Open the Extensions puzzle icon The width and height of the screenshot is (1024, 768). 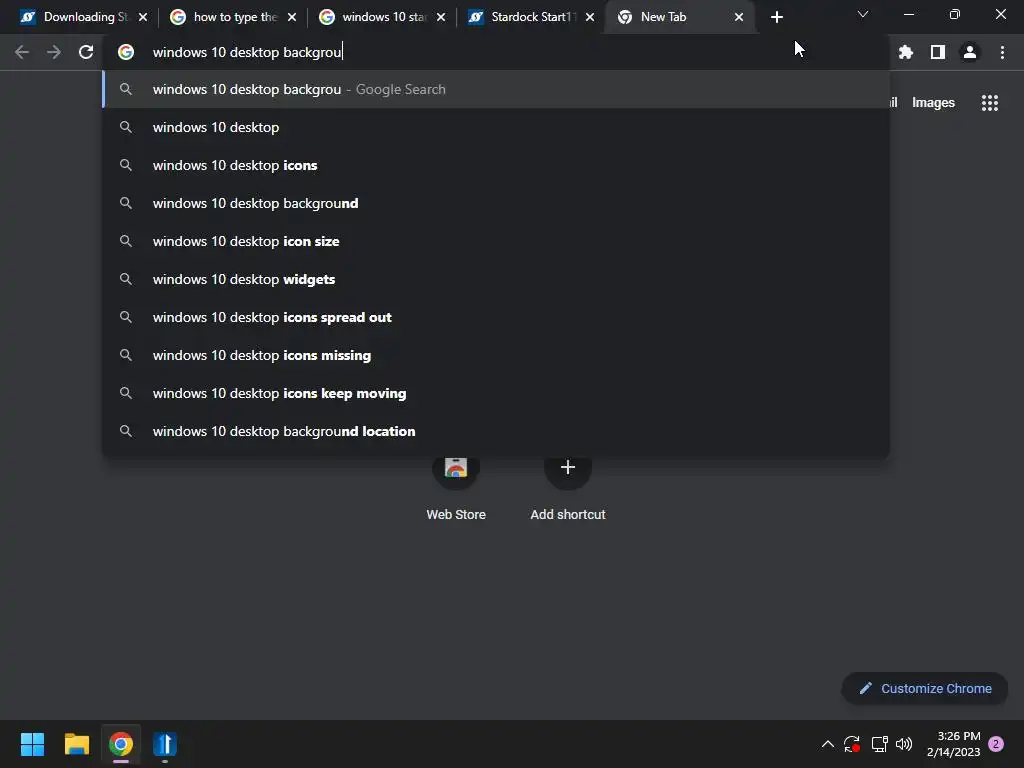[x=906, y=52]
